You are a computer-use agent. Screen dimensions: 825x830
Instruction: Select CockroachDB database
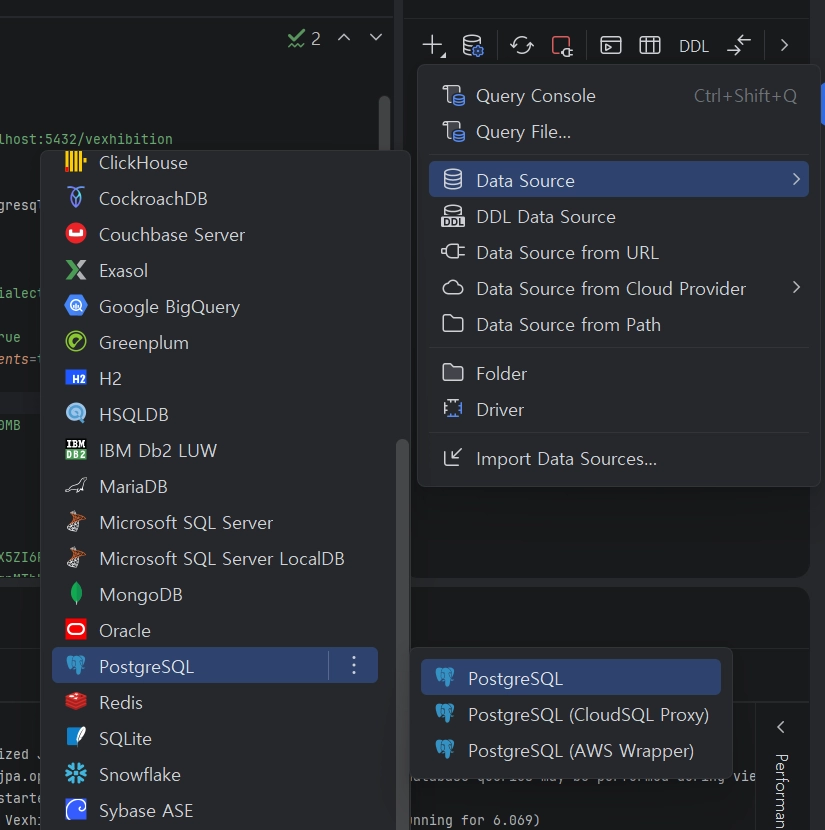point(215,199)
